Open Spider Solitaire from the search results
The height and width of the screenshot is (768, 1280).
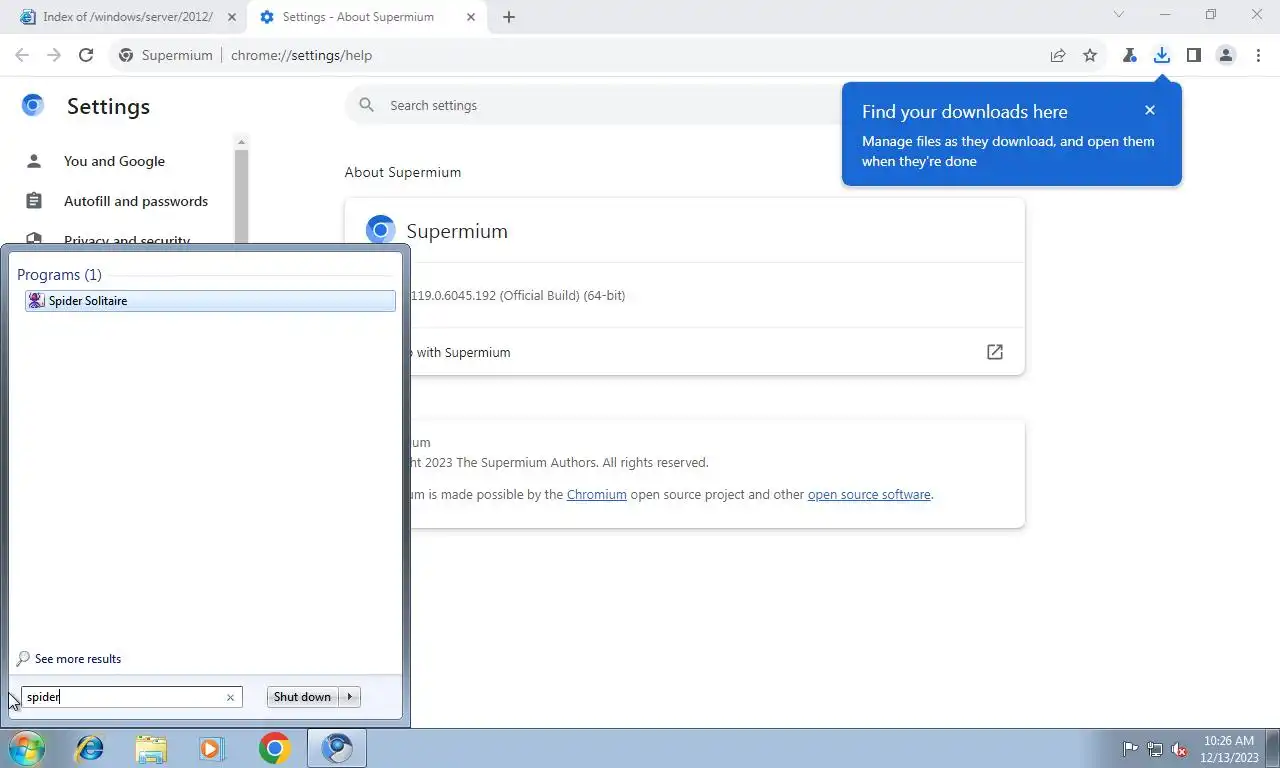210,300
